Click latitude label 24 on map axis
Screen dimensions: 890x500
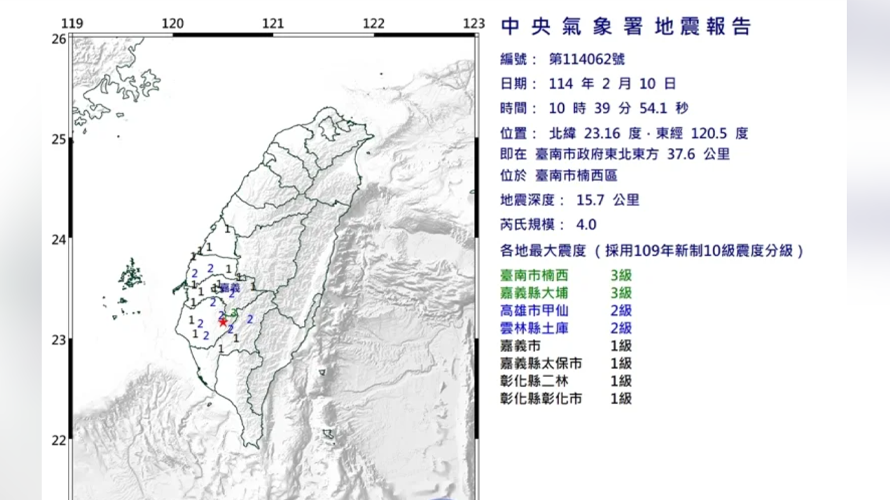[x=59, y=240]
